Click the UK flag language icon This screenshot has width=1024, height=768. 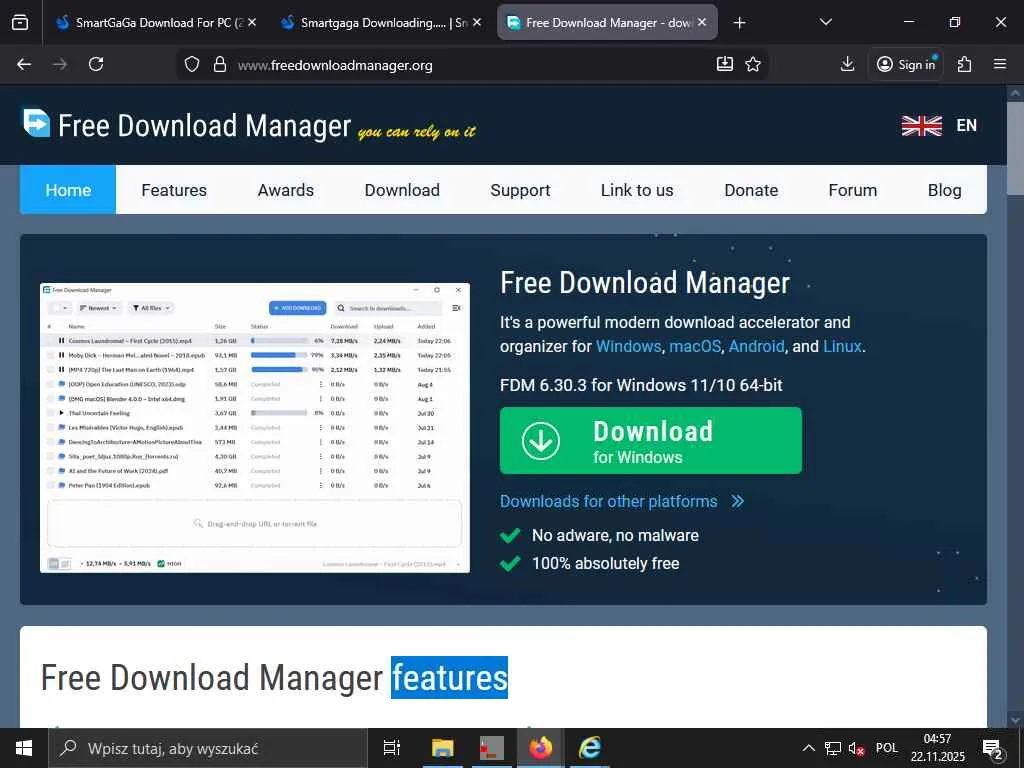921,125
